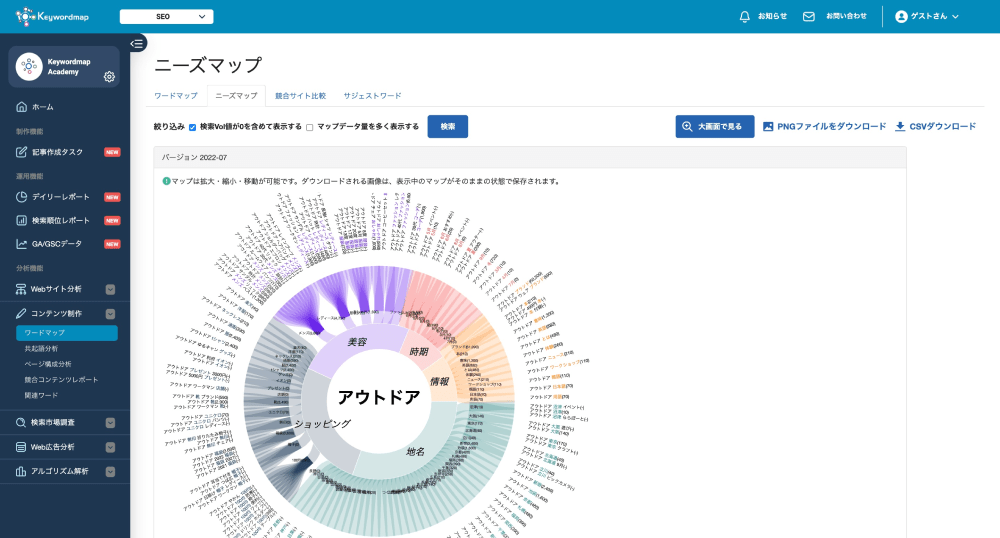Click the image icon beside PNG download
The image size is (1000, 538).
tap(768, 126)
